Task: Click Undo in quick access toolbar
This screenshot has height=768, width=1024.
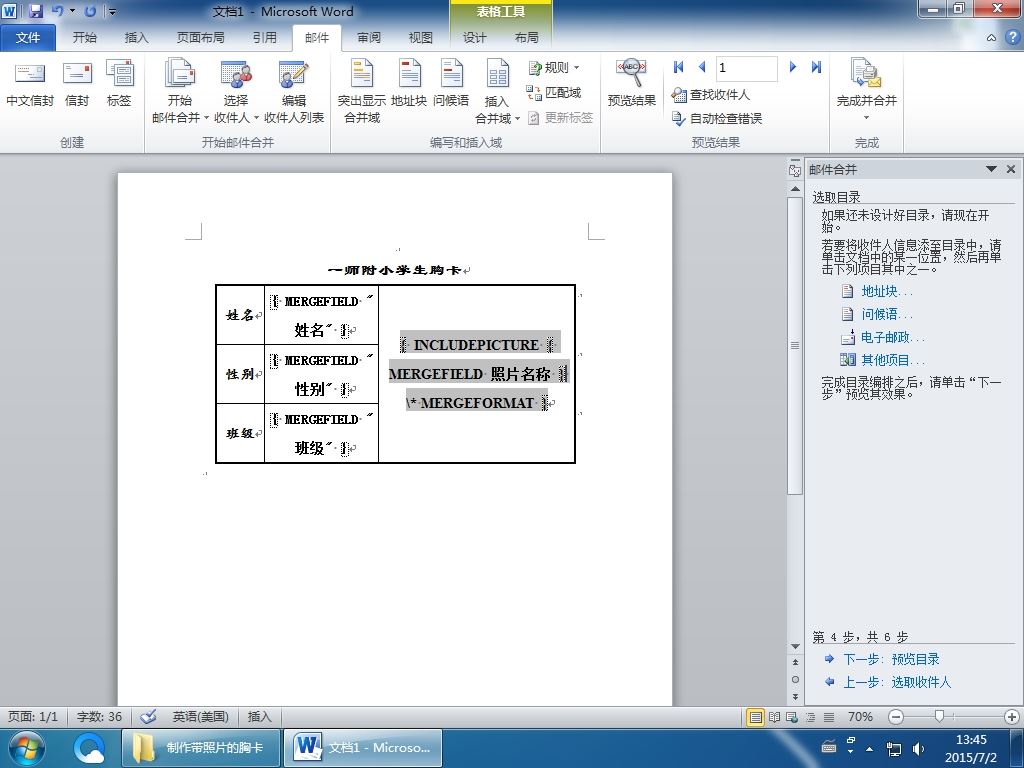Action: coord(57,11)
